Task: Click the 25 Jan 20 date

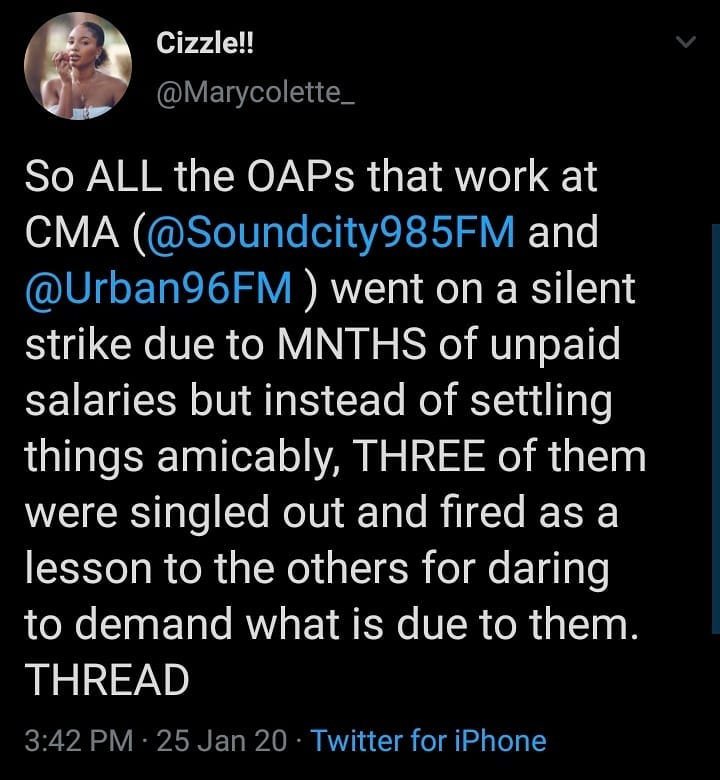Action: point(222,740)
